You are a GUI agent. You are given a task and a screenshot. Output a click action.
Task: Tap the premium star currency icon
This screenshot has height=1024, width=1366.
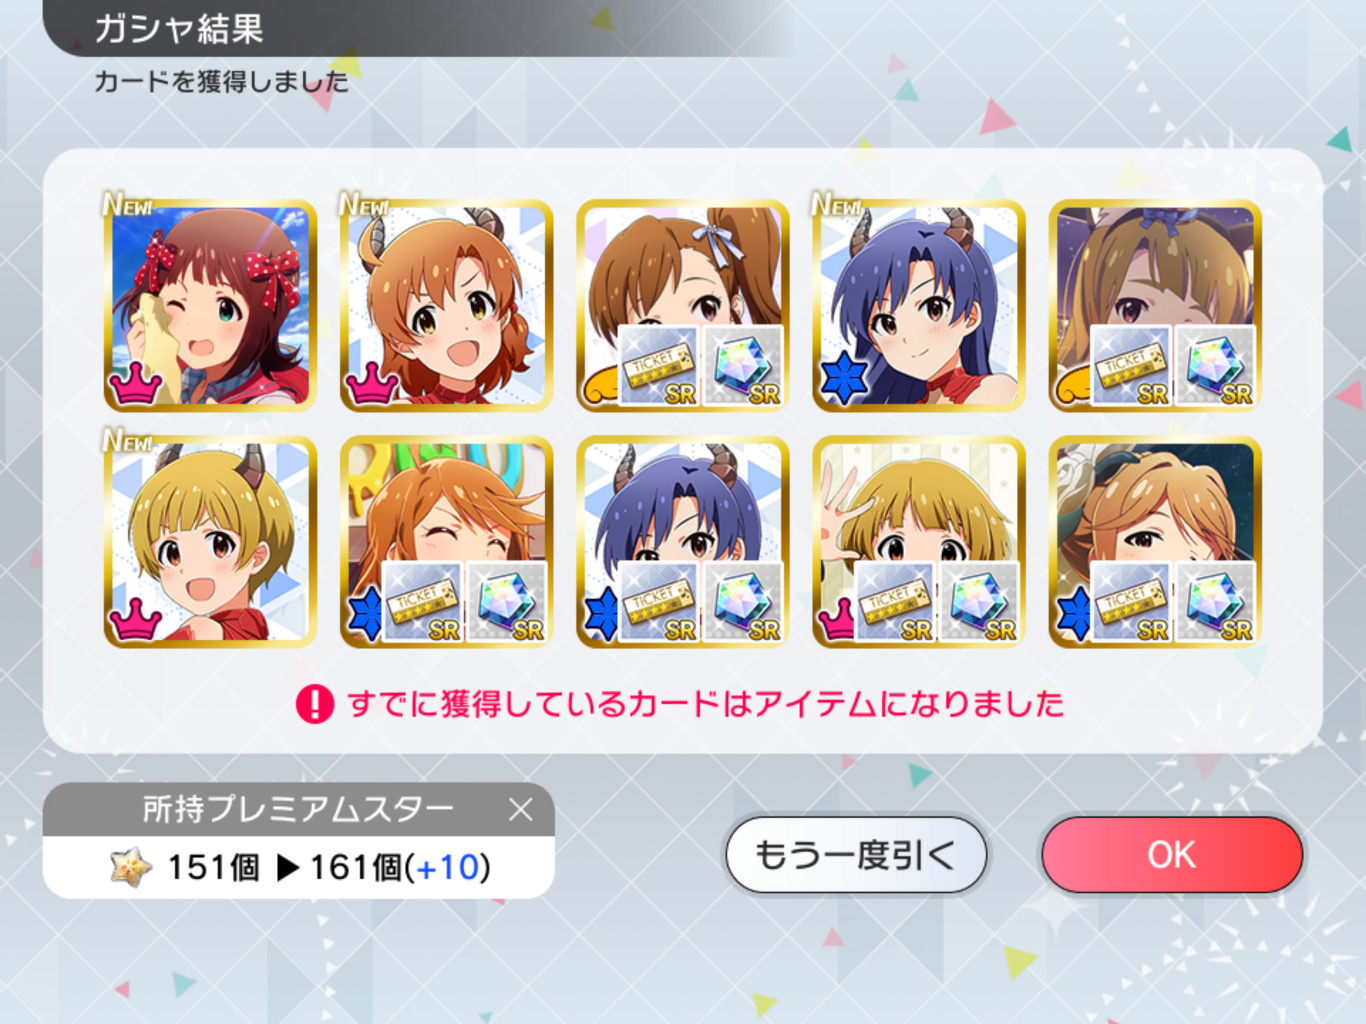(x=131, y=867)
